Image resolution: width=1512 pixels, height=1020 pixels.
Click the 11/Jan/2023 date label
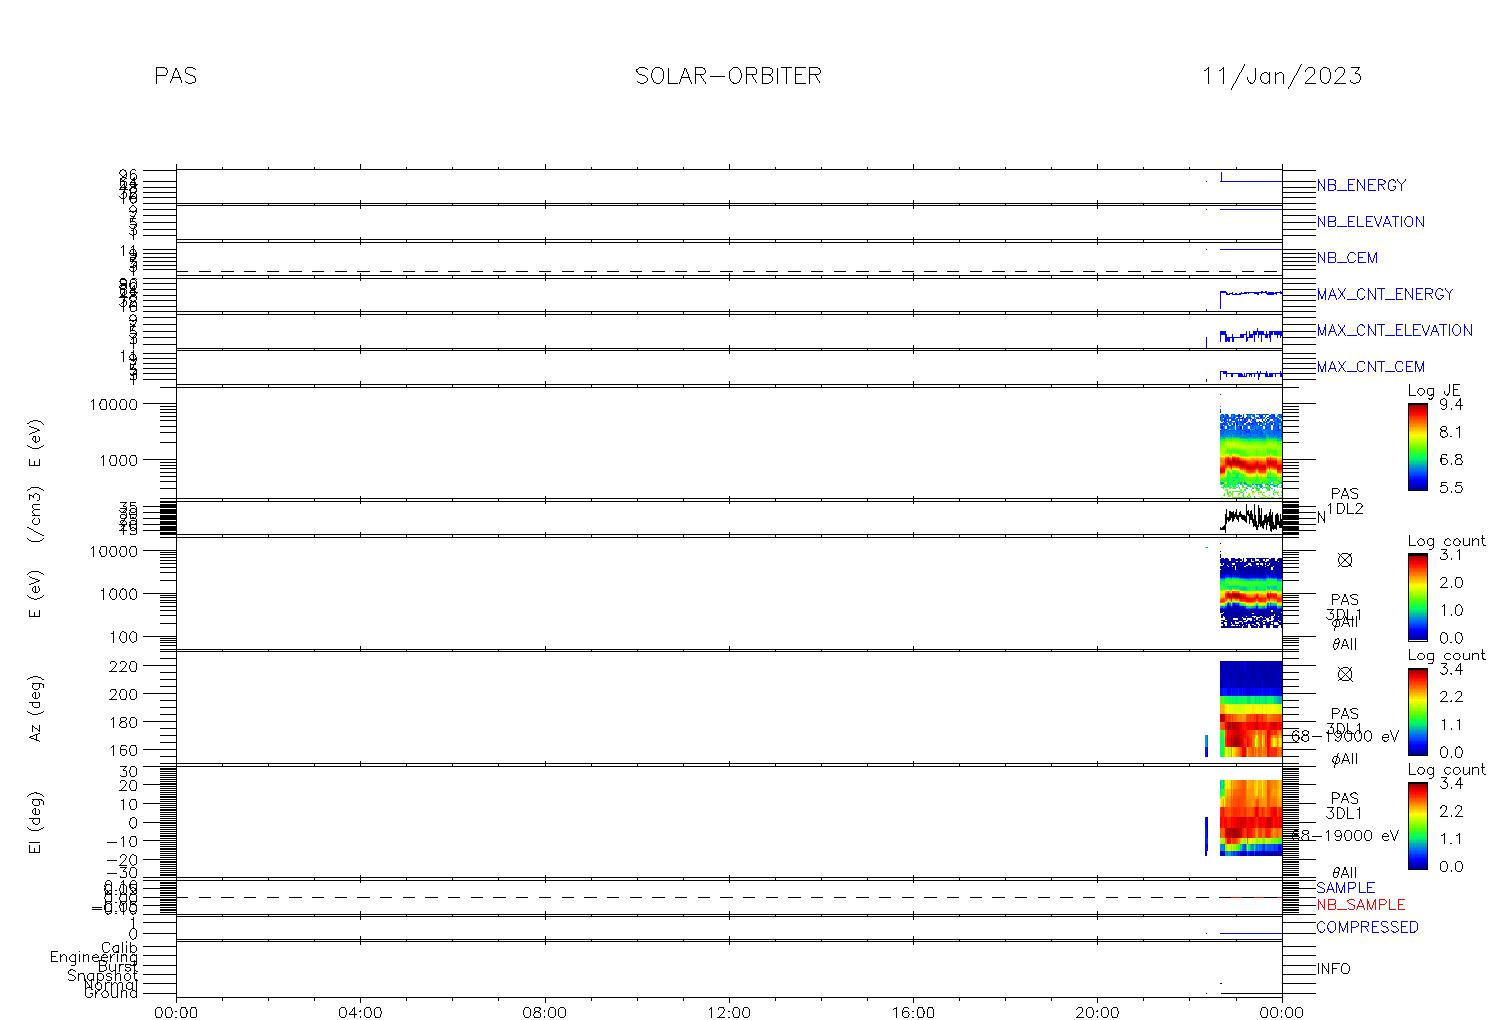click(x=1282, y=76)
